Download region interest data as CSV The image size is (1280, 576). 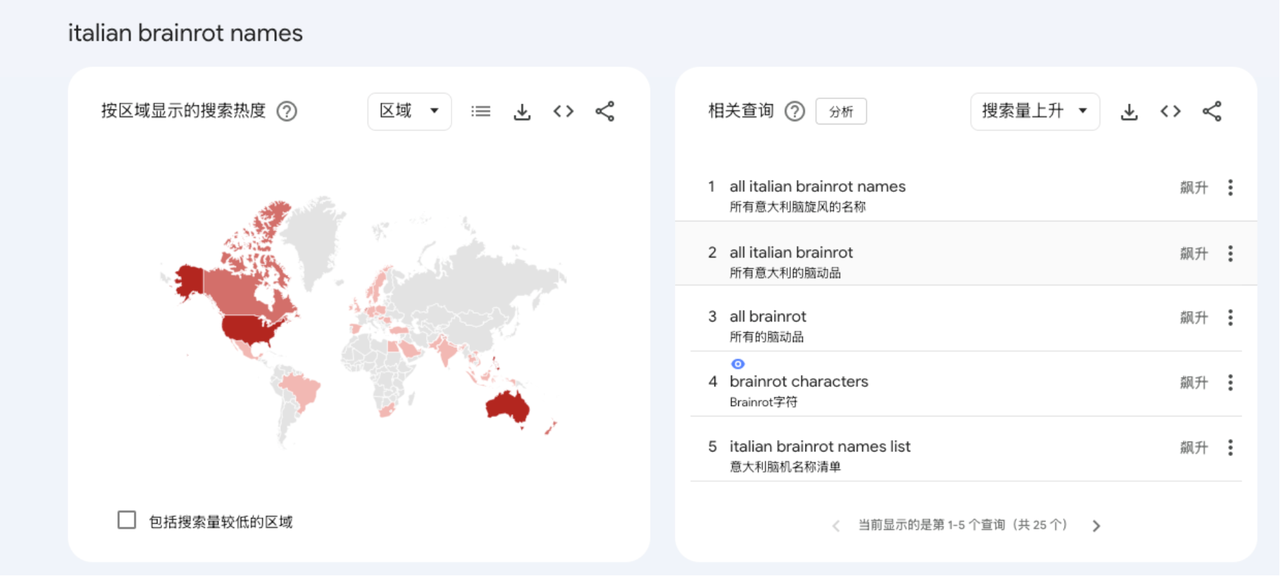click(522, 112)
